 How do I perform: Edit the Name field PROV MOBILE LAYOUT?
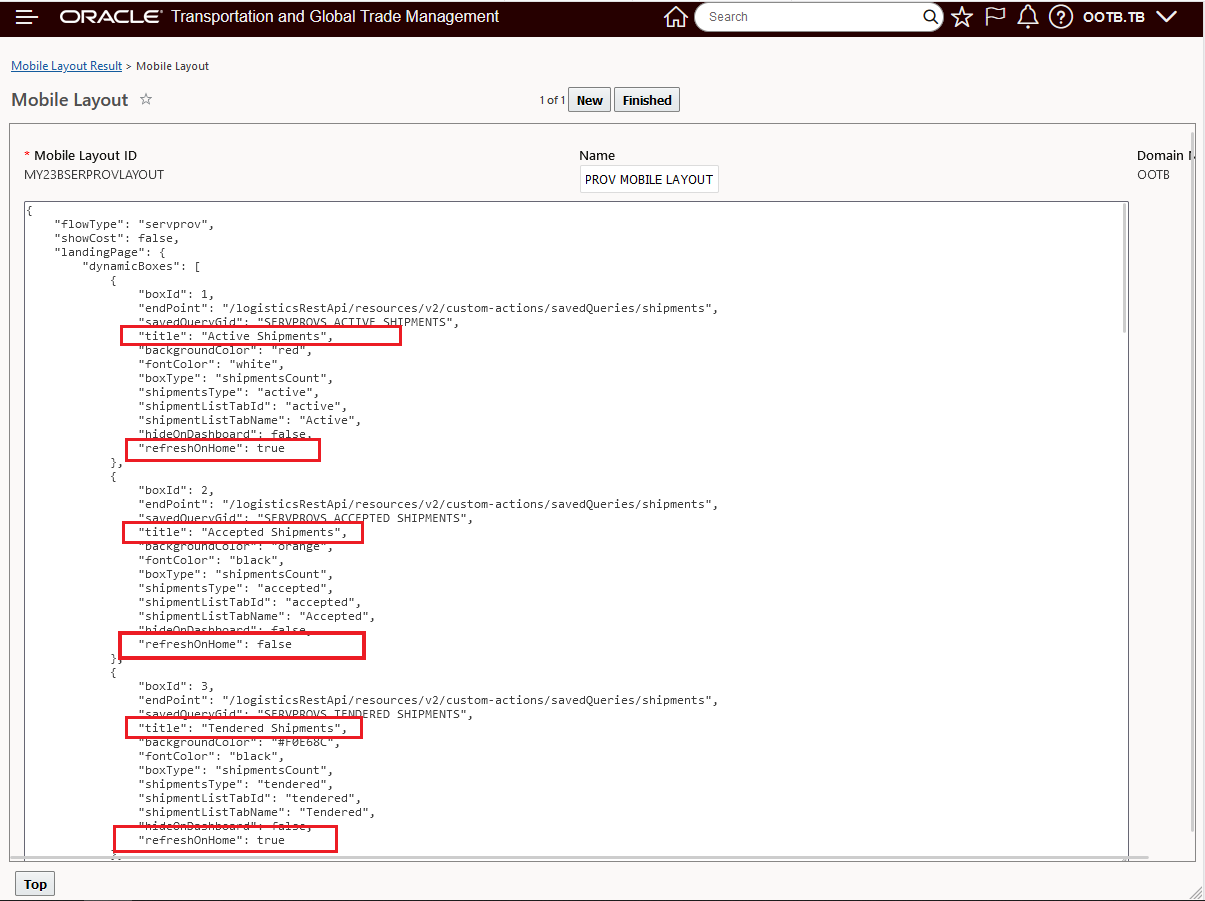click(x=649, y=180)
